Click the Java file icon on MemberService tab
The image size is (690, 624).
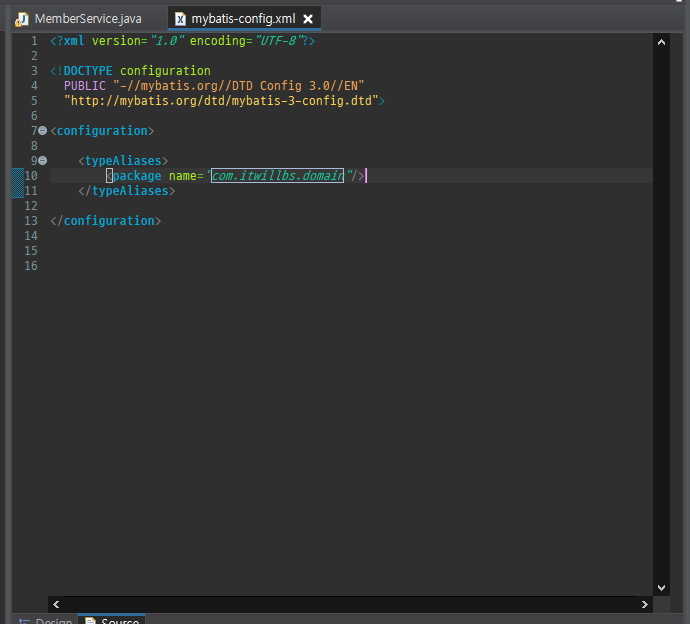[22, 19]
